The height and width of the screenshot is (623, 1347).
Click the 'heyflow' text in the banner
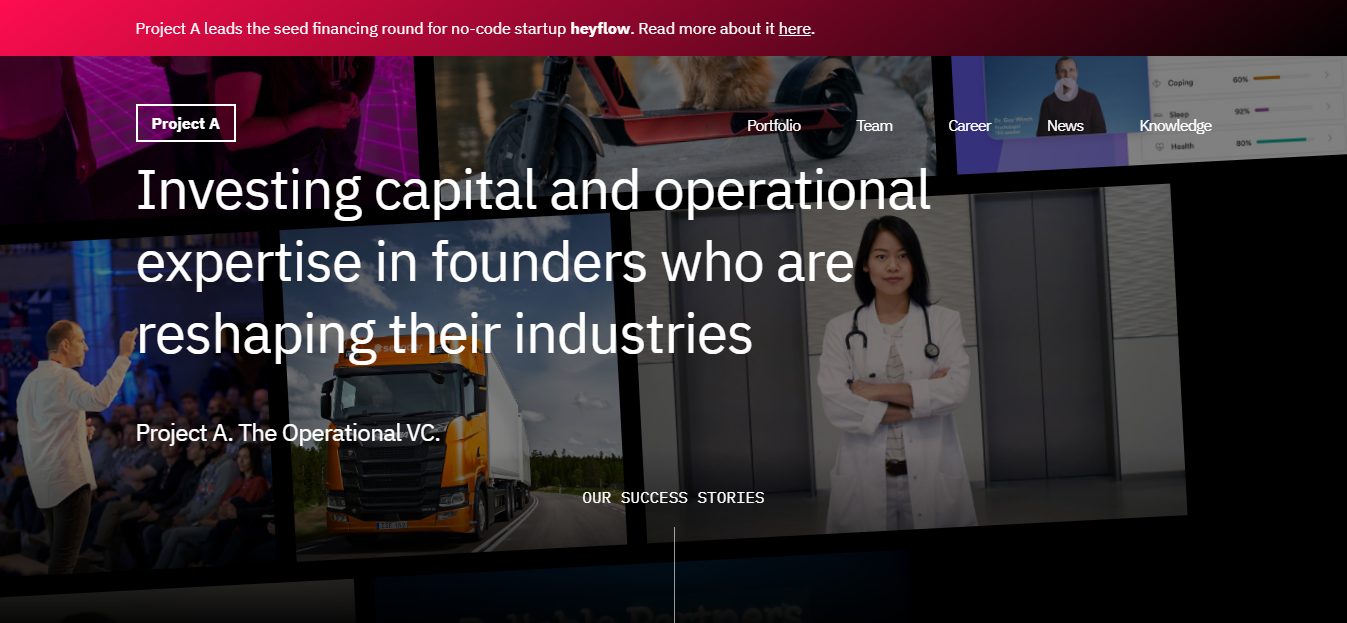pos(600,28)
